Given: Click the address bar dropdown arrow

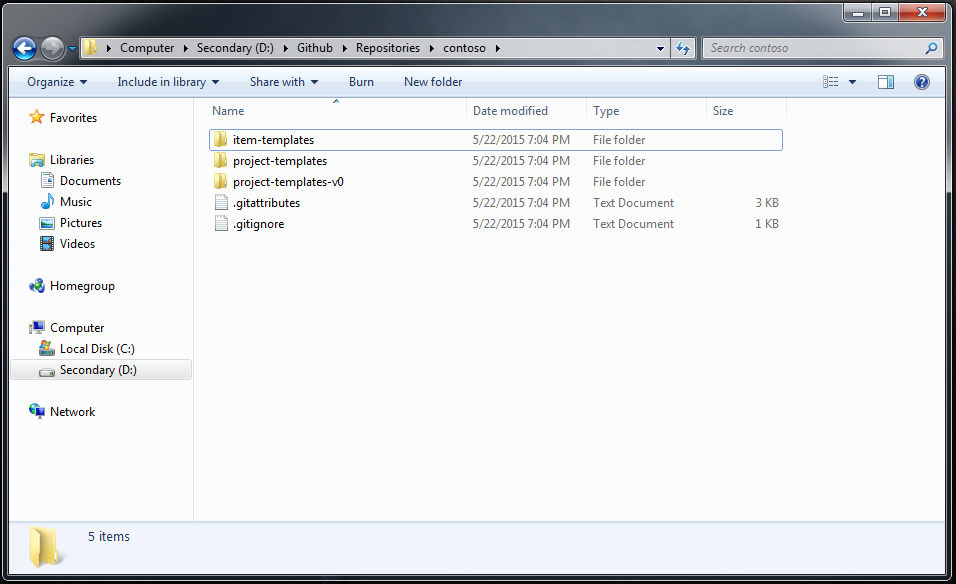Looking at the screenshot, I should (x=658, y=47).
